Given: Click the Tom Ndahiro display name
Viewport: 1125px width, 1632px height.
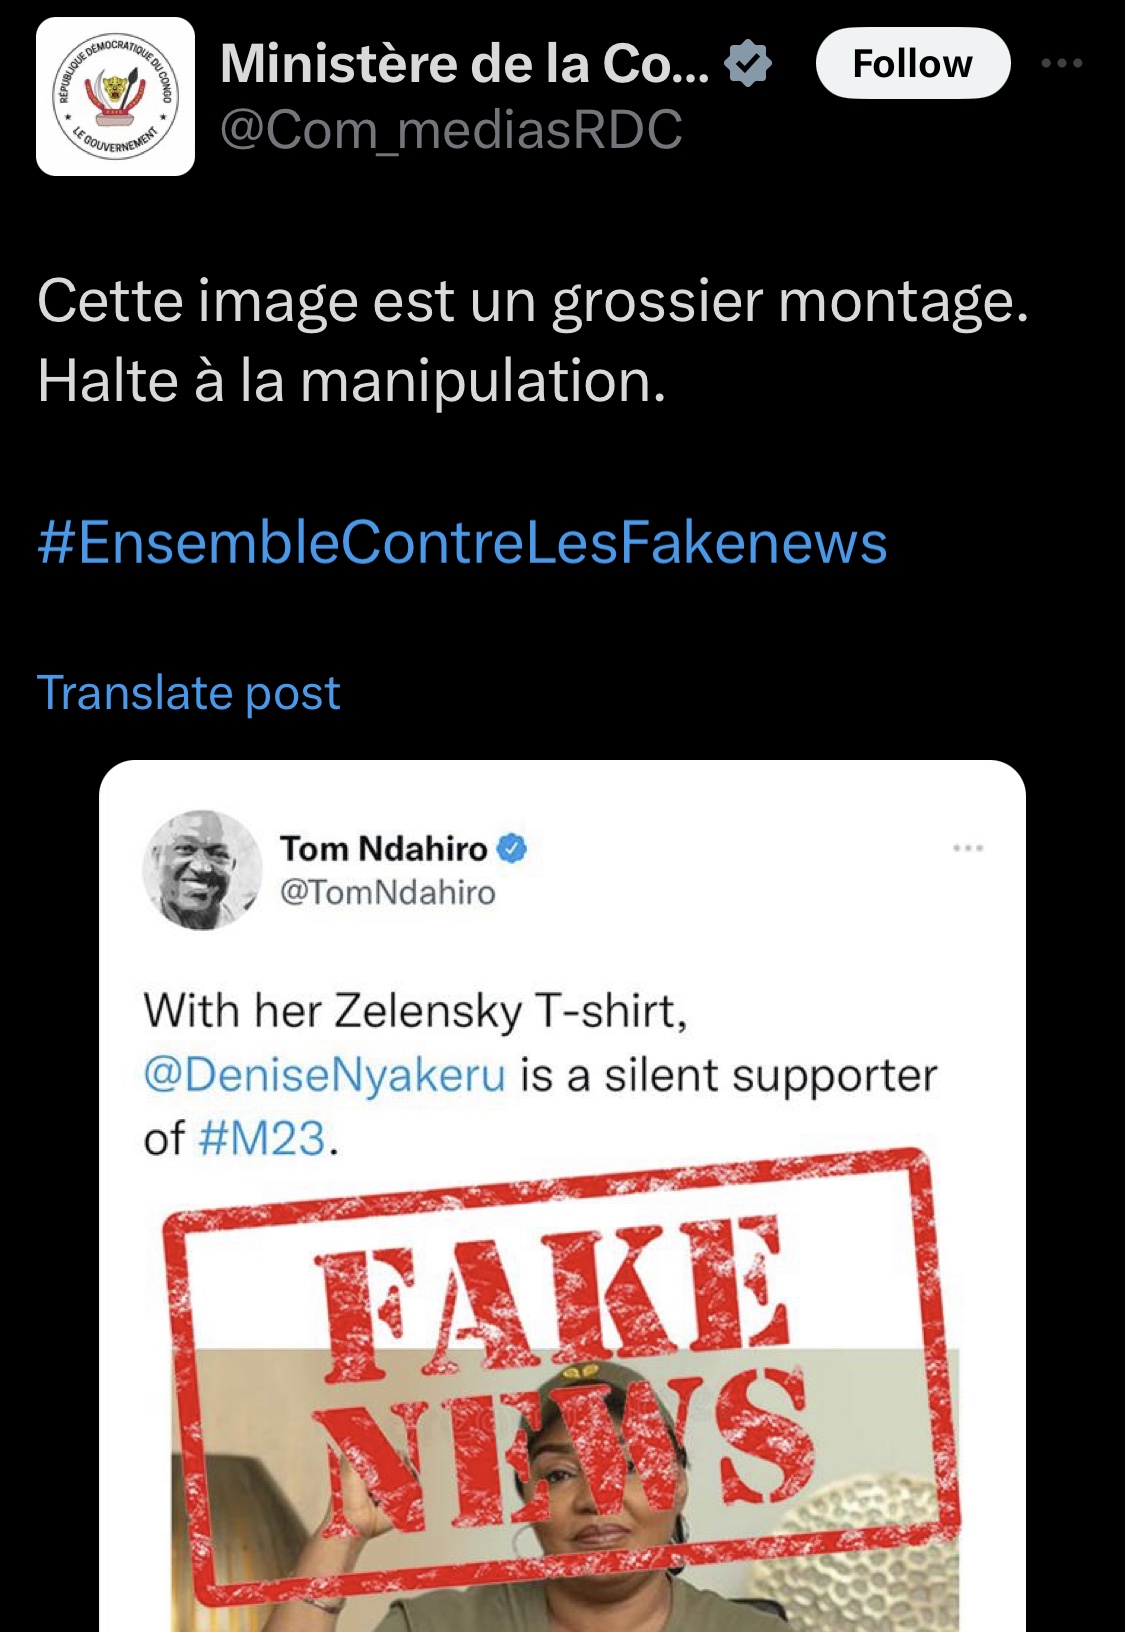Looking at the screenshot, I should [x=384, y=849].
